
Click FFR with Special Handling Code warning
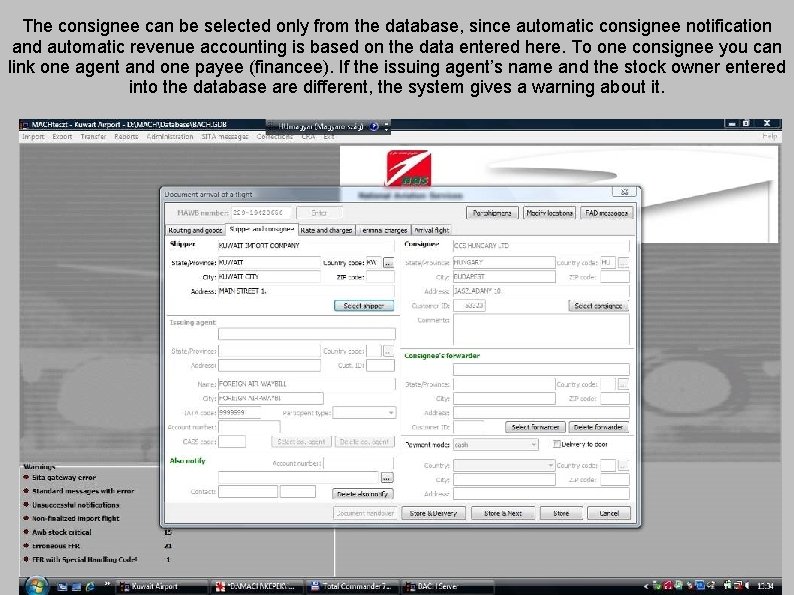(85, 560)
